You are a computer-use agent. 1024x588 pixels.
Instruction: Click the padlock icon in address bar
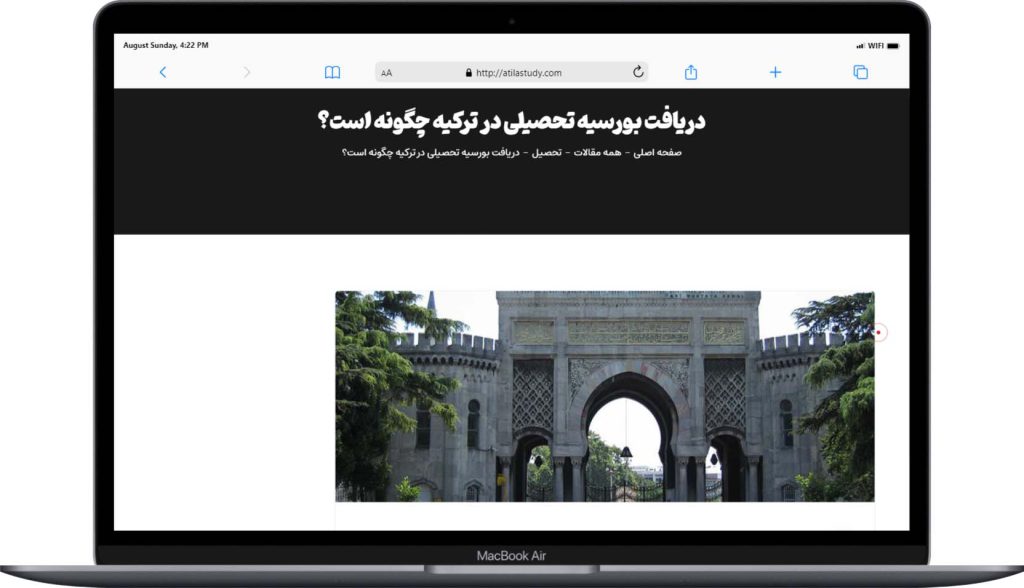468,73
